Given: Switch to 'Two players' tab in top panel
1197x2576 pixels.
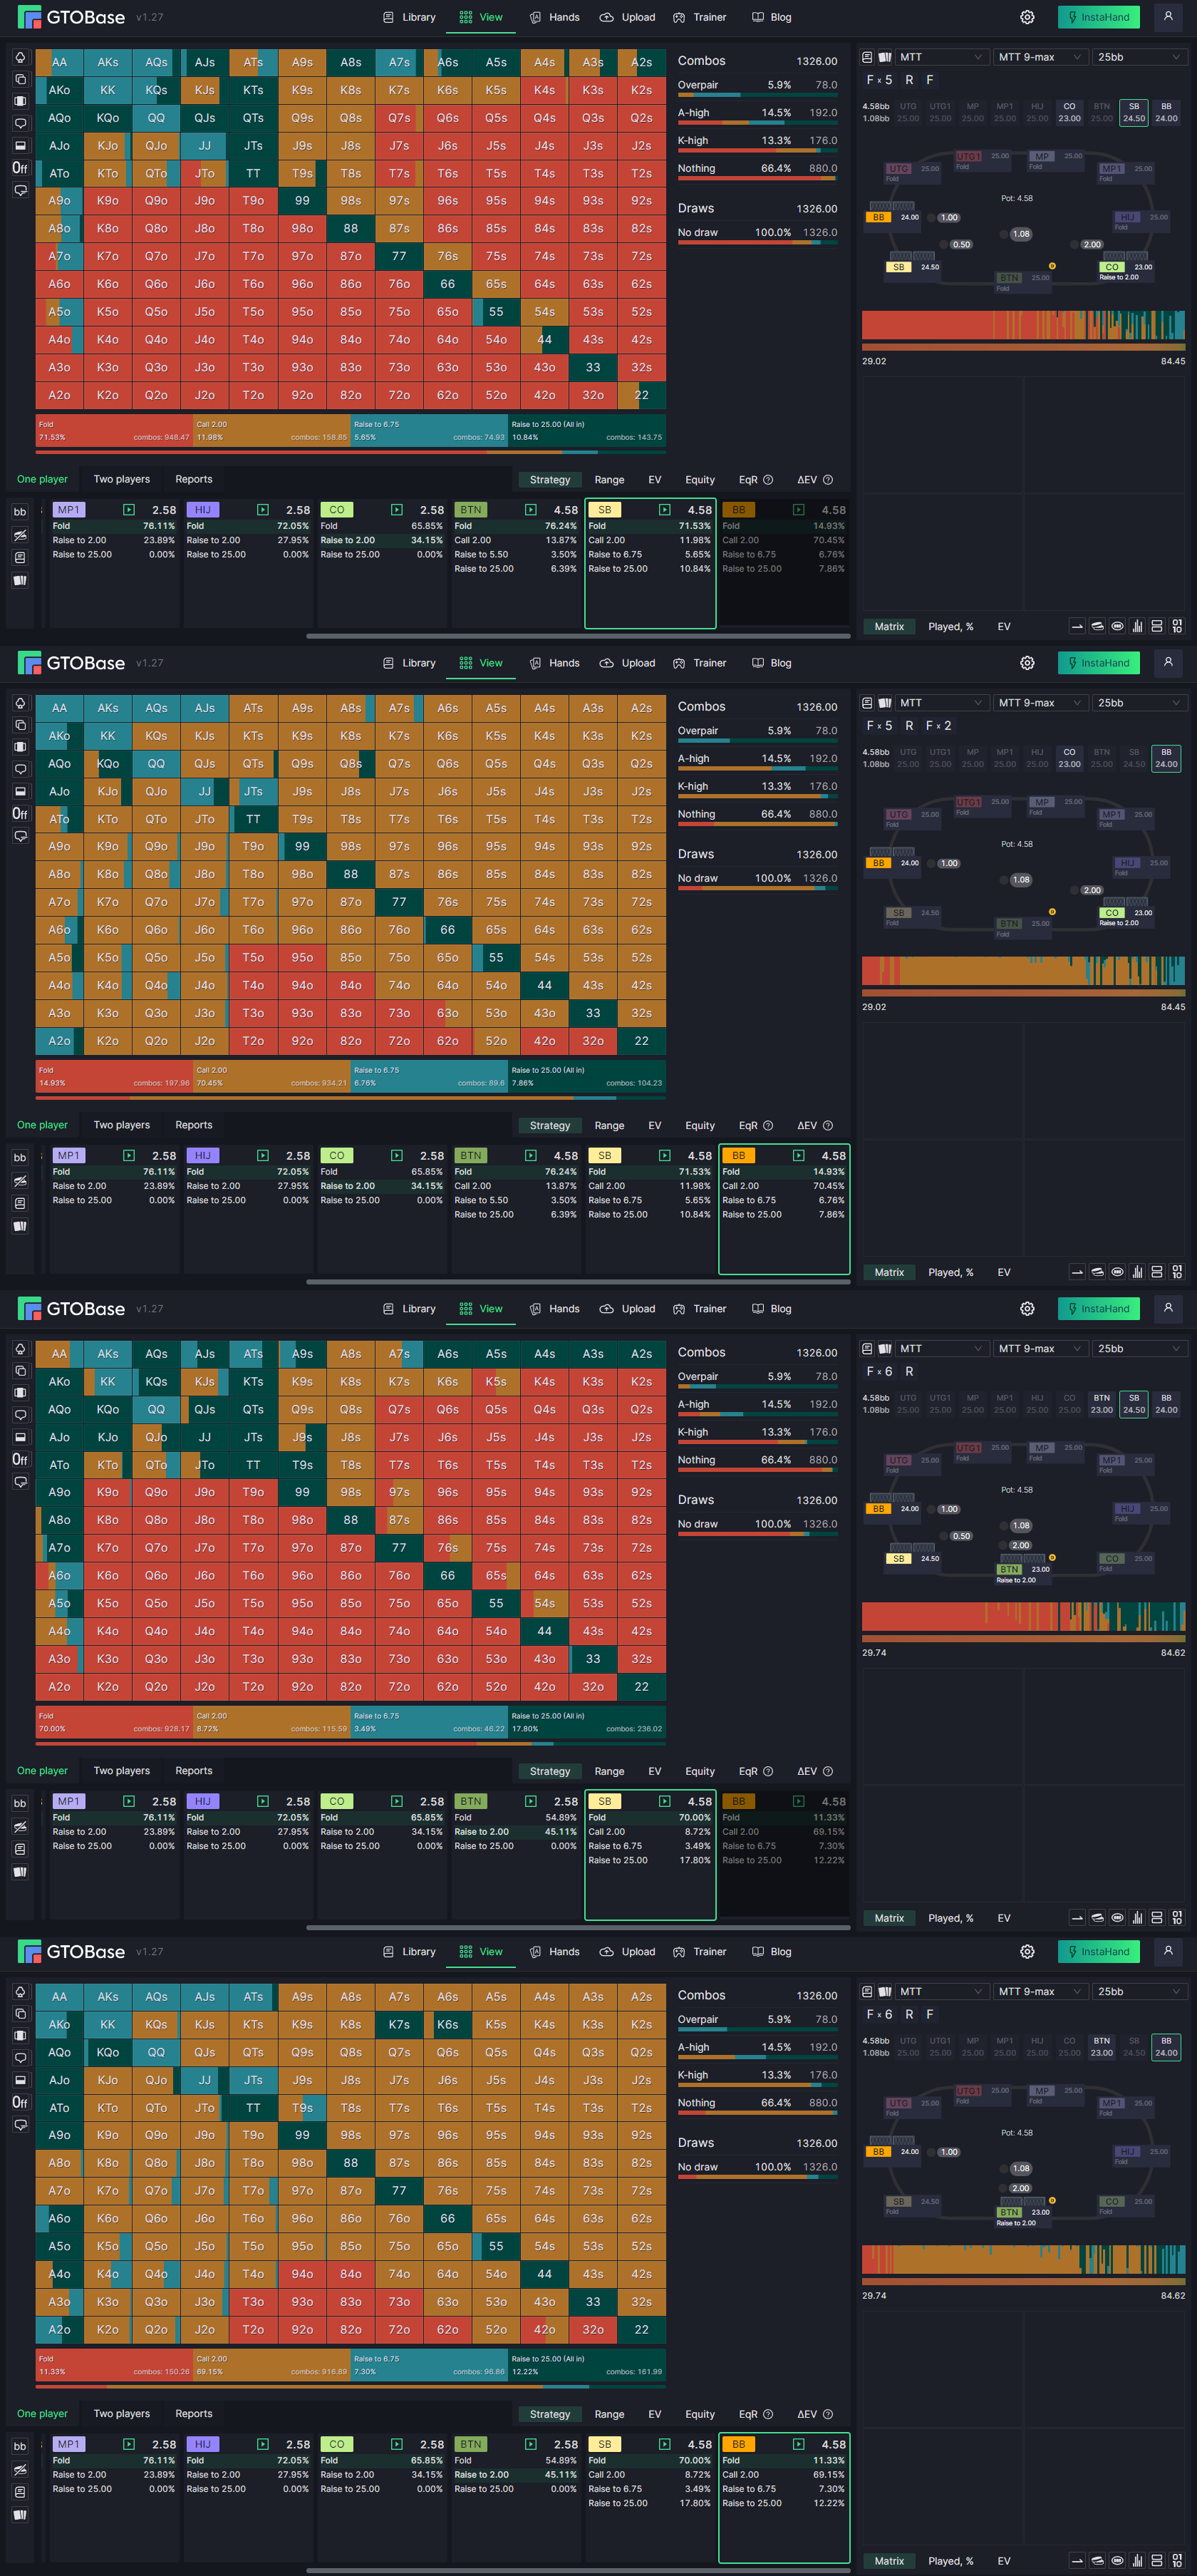Looking at the screenshot, I should (122, 480).
